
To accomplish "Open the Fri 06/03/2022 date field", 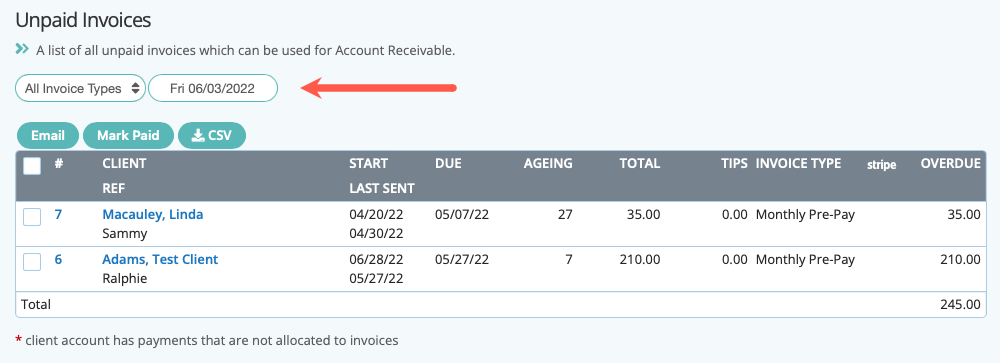I will (213, 89).
